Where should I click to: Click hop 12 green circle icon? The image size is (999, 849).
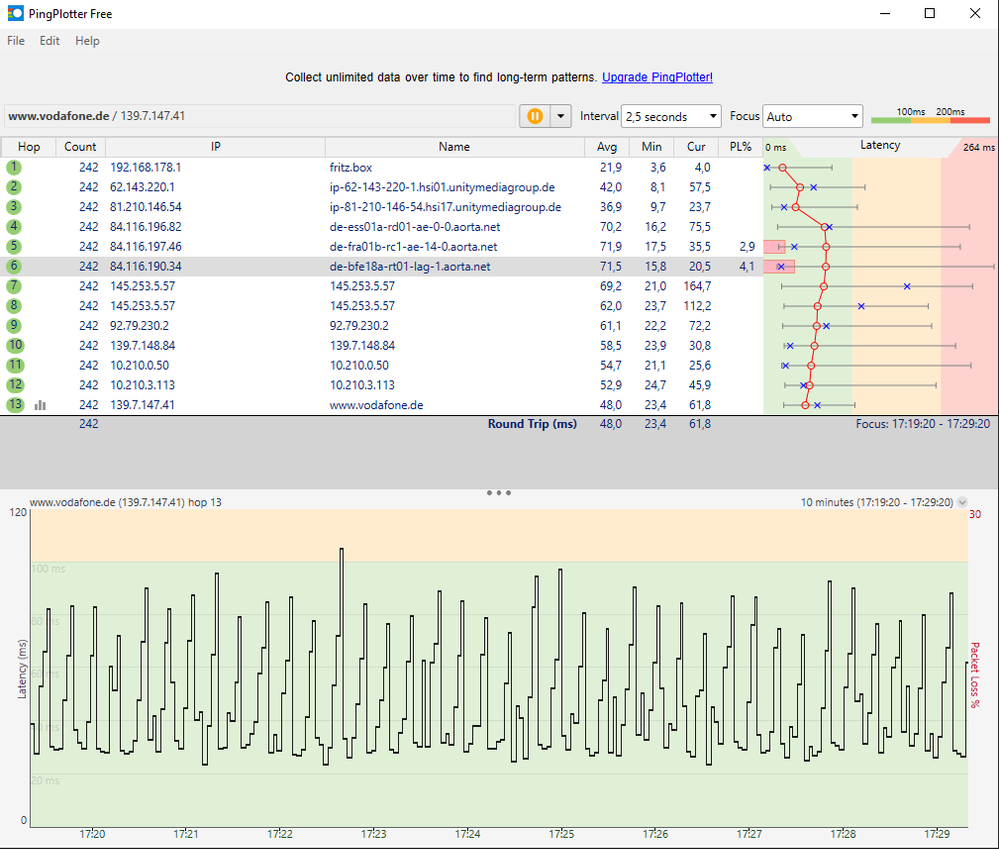click(x=15, y=385)
